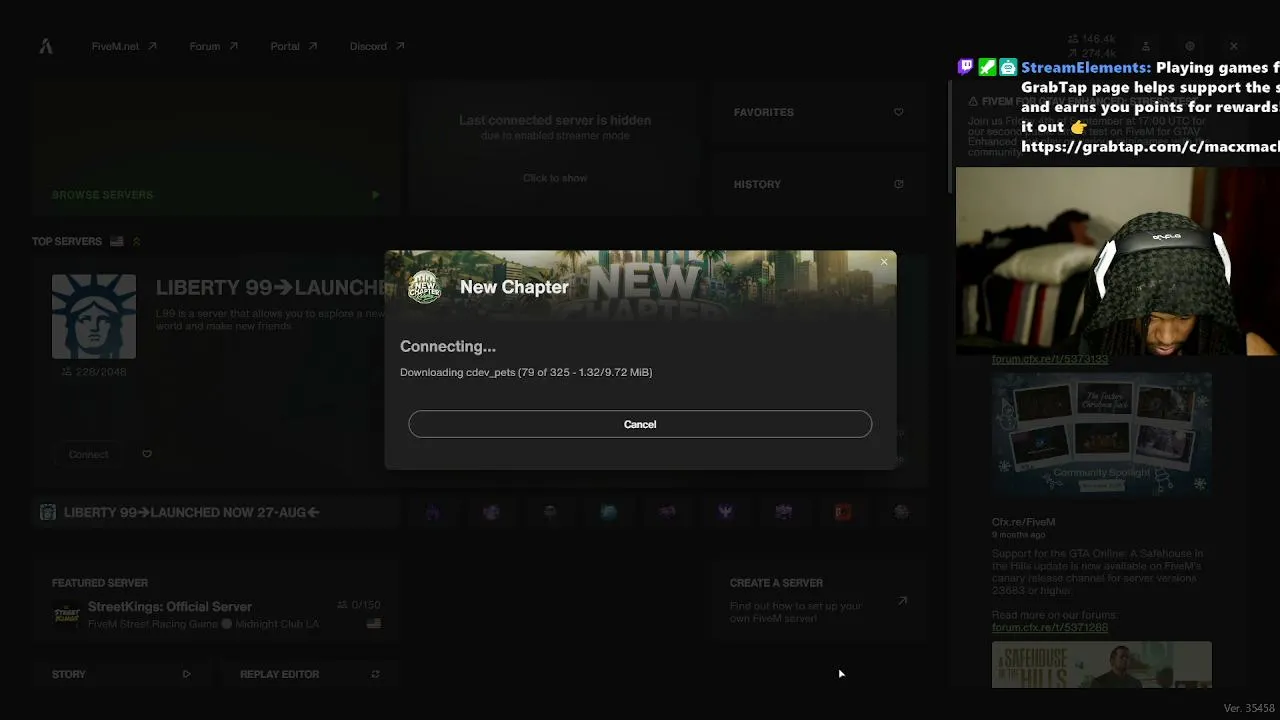
Task: Favorite the Liberty 99 server with the heart
Action: (147, 454)
